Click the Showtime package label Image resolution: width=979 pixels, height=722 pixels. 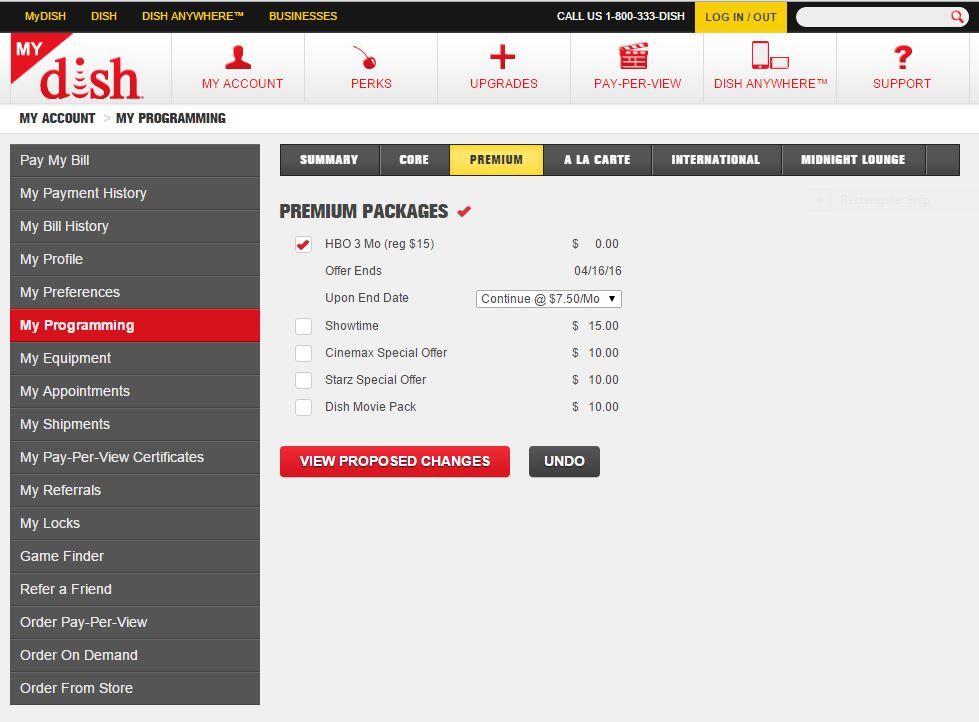pyautogui.click(x=352, y=326)
